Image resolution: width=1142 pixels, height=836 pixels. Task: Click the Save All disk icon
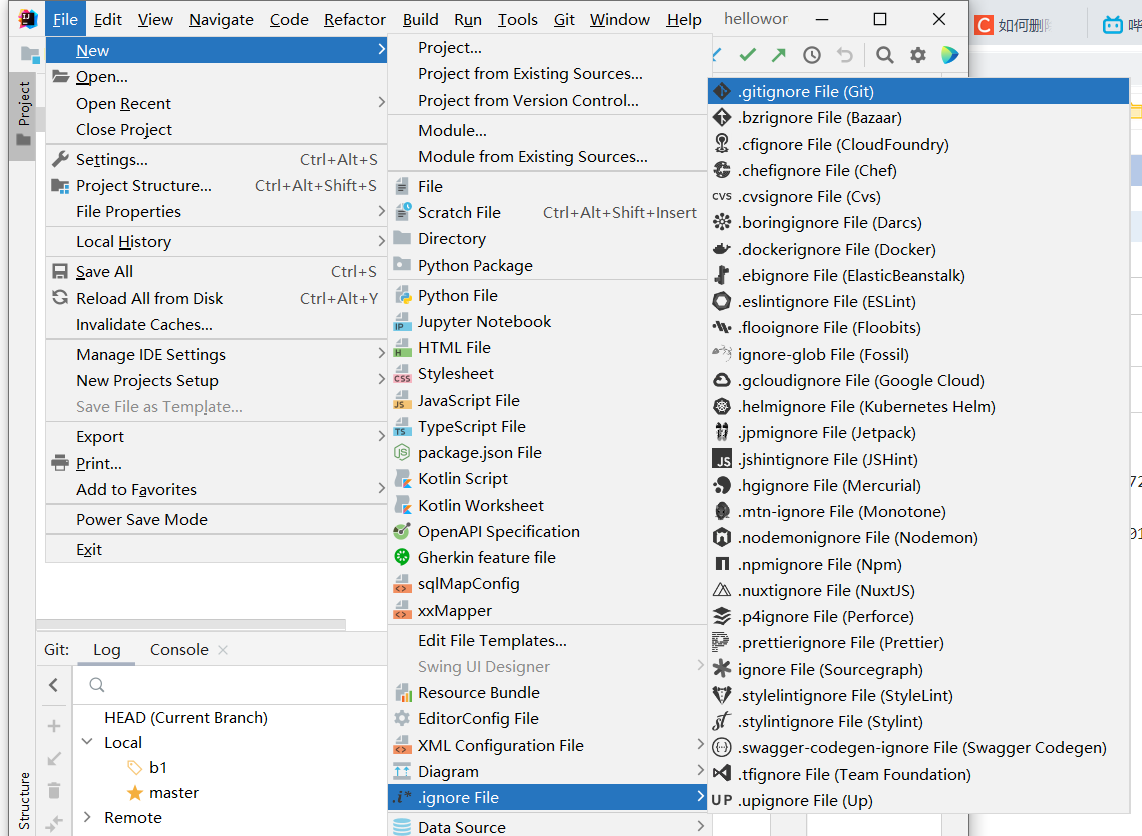pos(60,272)
